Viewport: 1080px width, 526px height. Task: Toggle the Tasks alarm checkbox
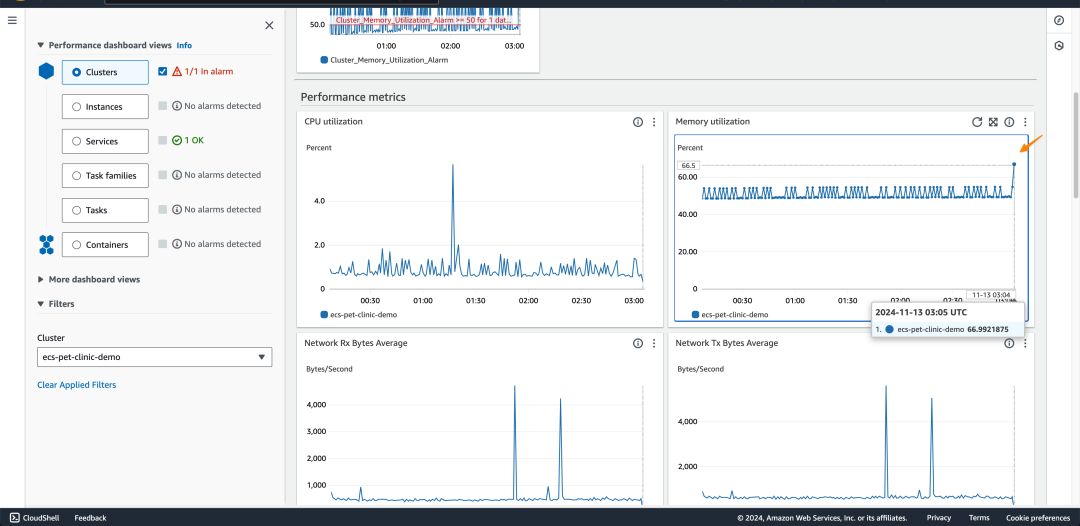pyautogui.click(x=163, y=209)
